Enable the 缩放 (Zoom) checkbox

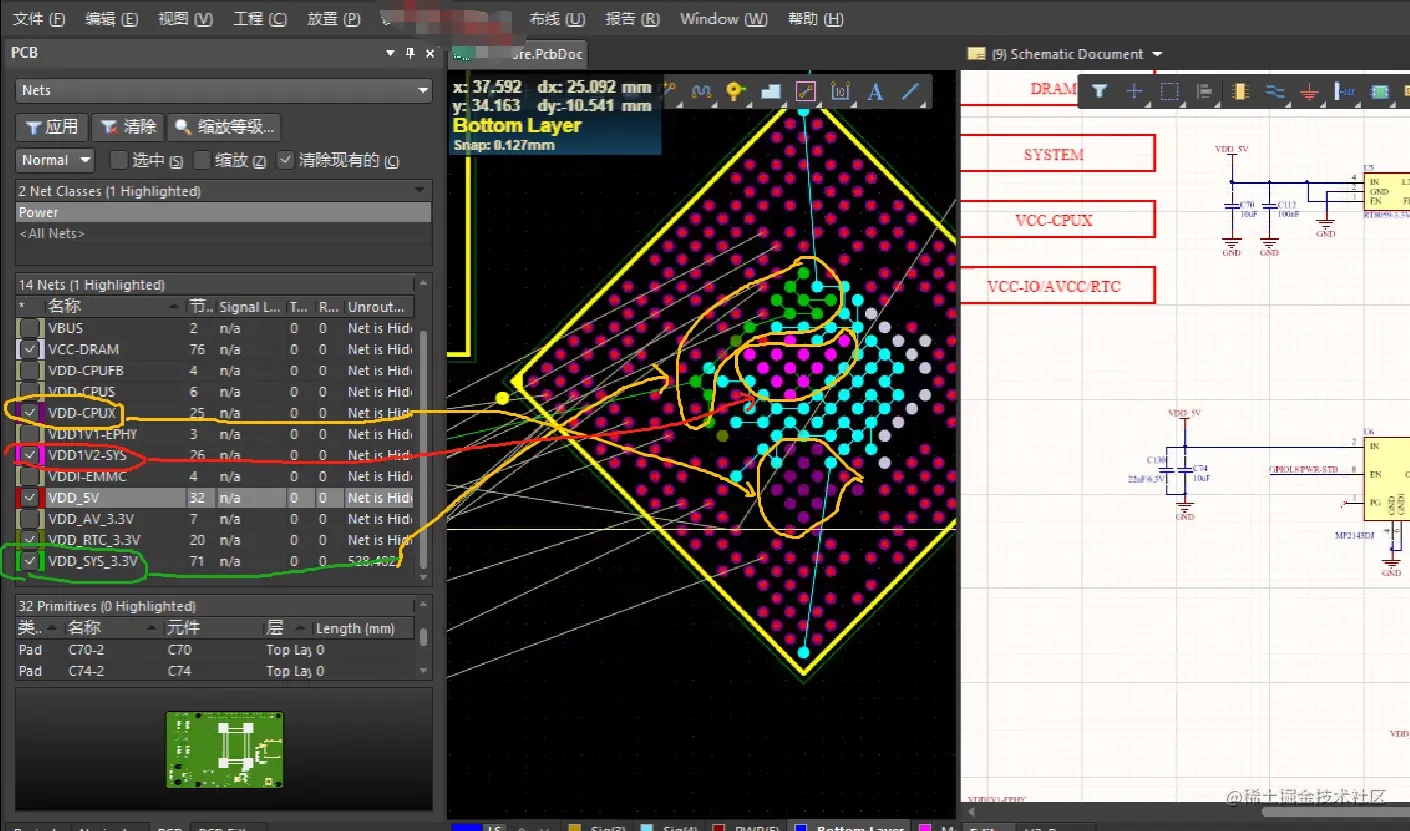[202, 160]
